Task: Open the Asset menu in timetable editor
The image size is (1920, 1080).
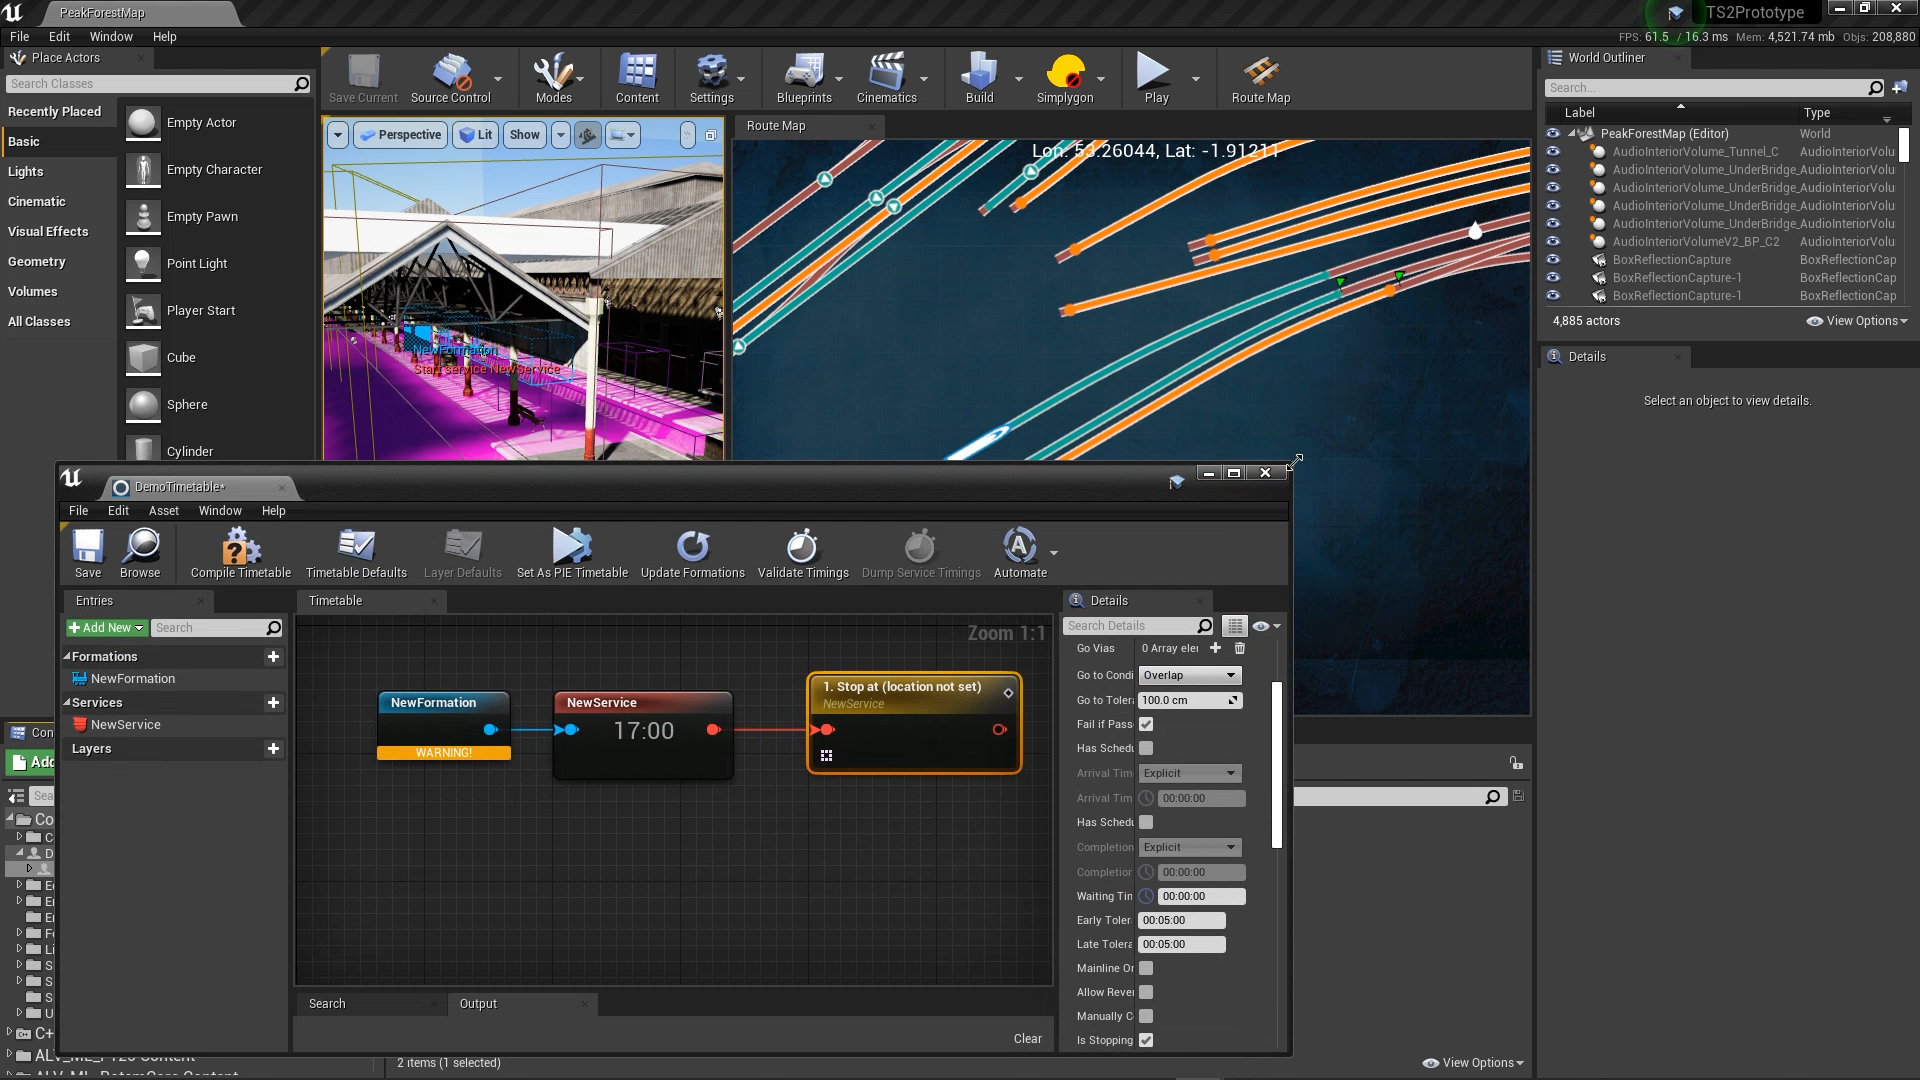Action: (x=163, y=510)
